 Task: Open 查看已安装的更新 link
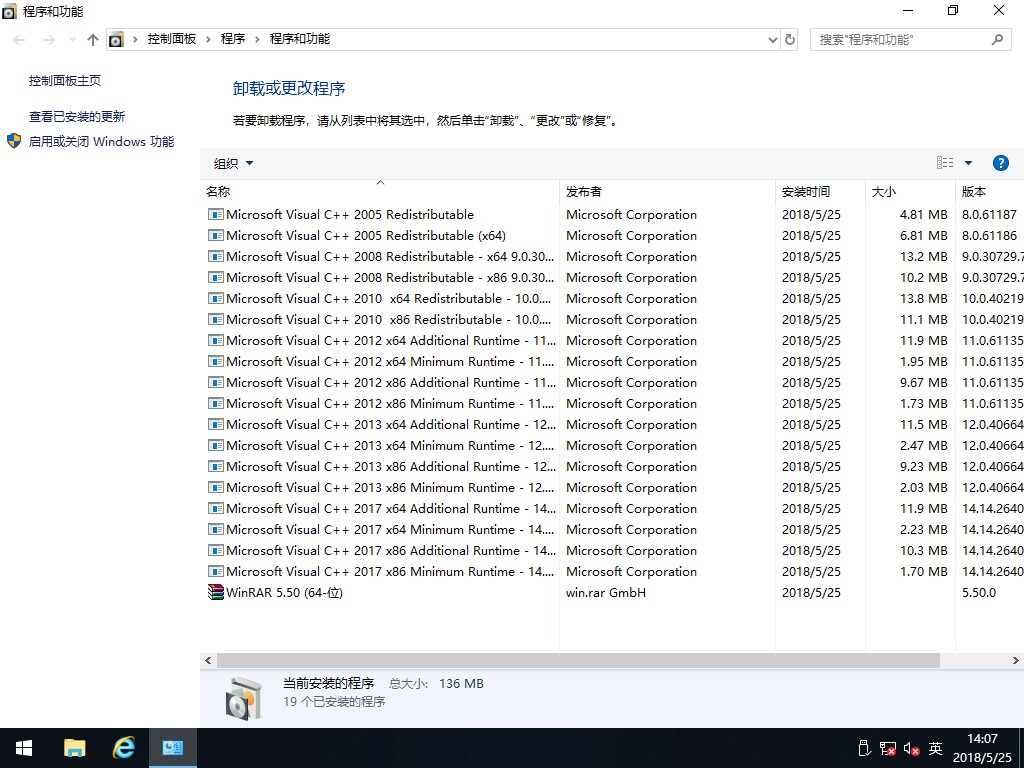tap(76, 116)
